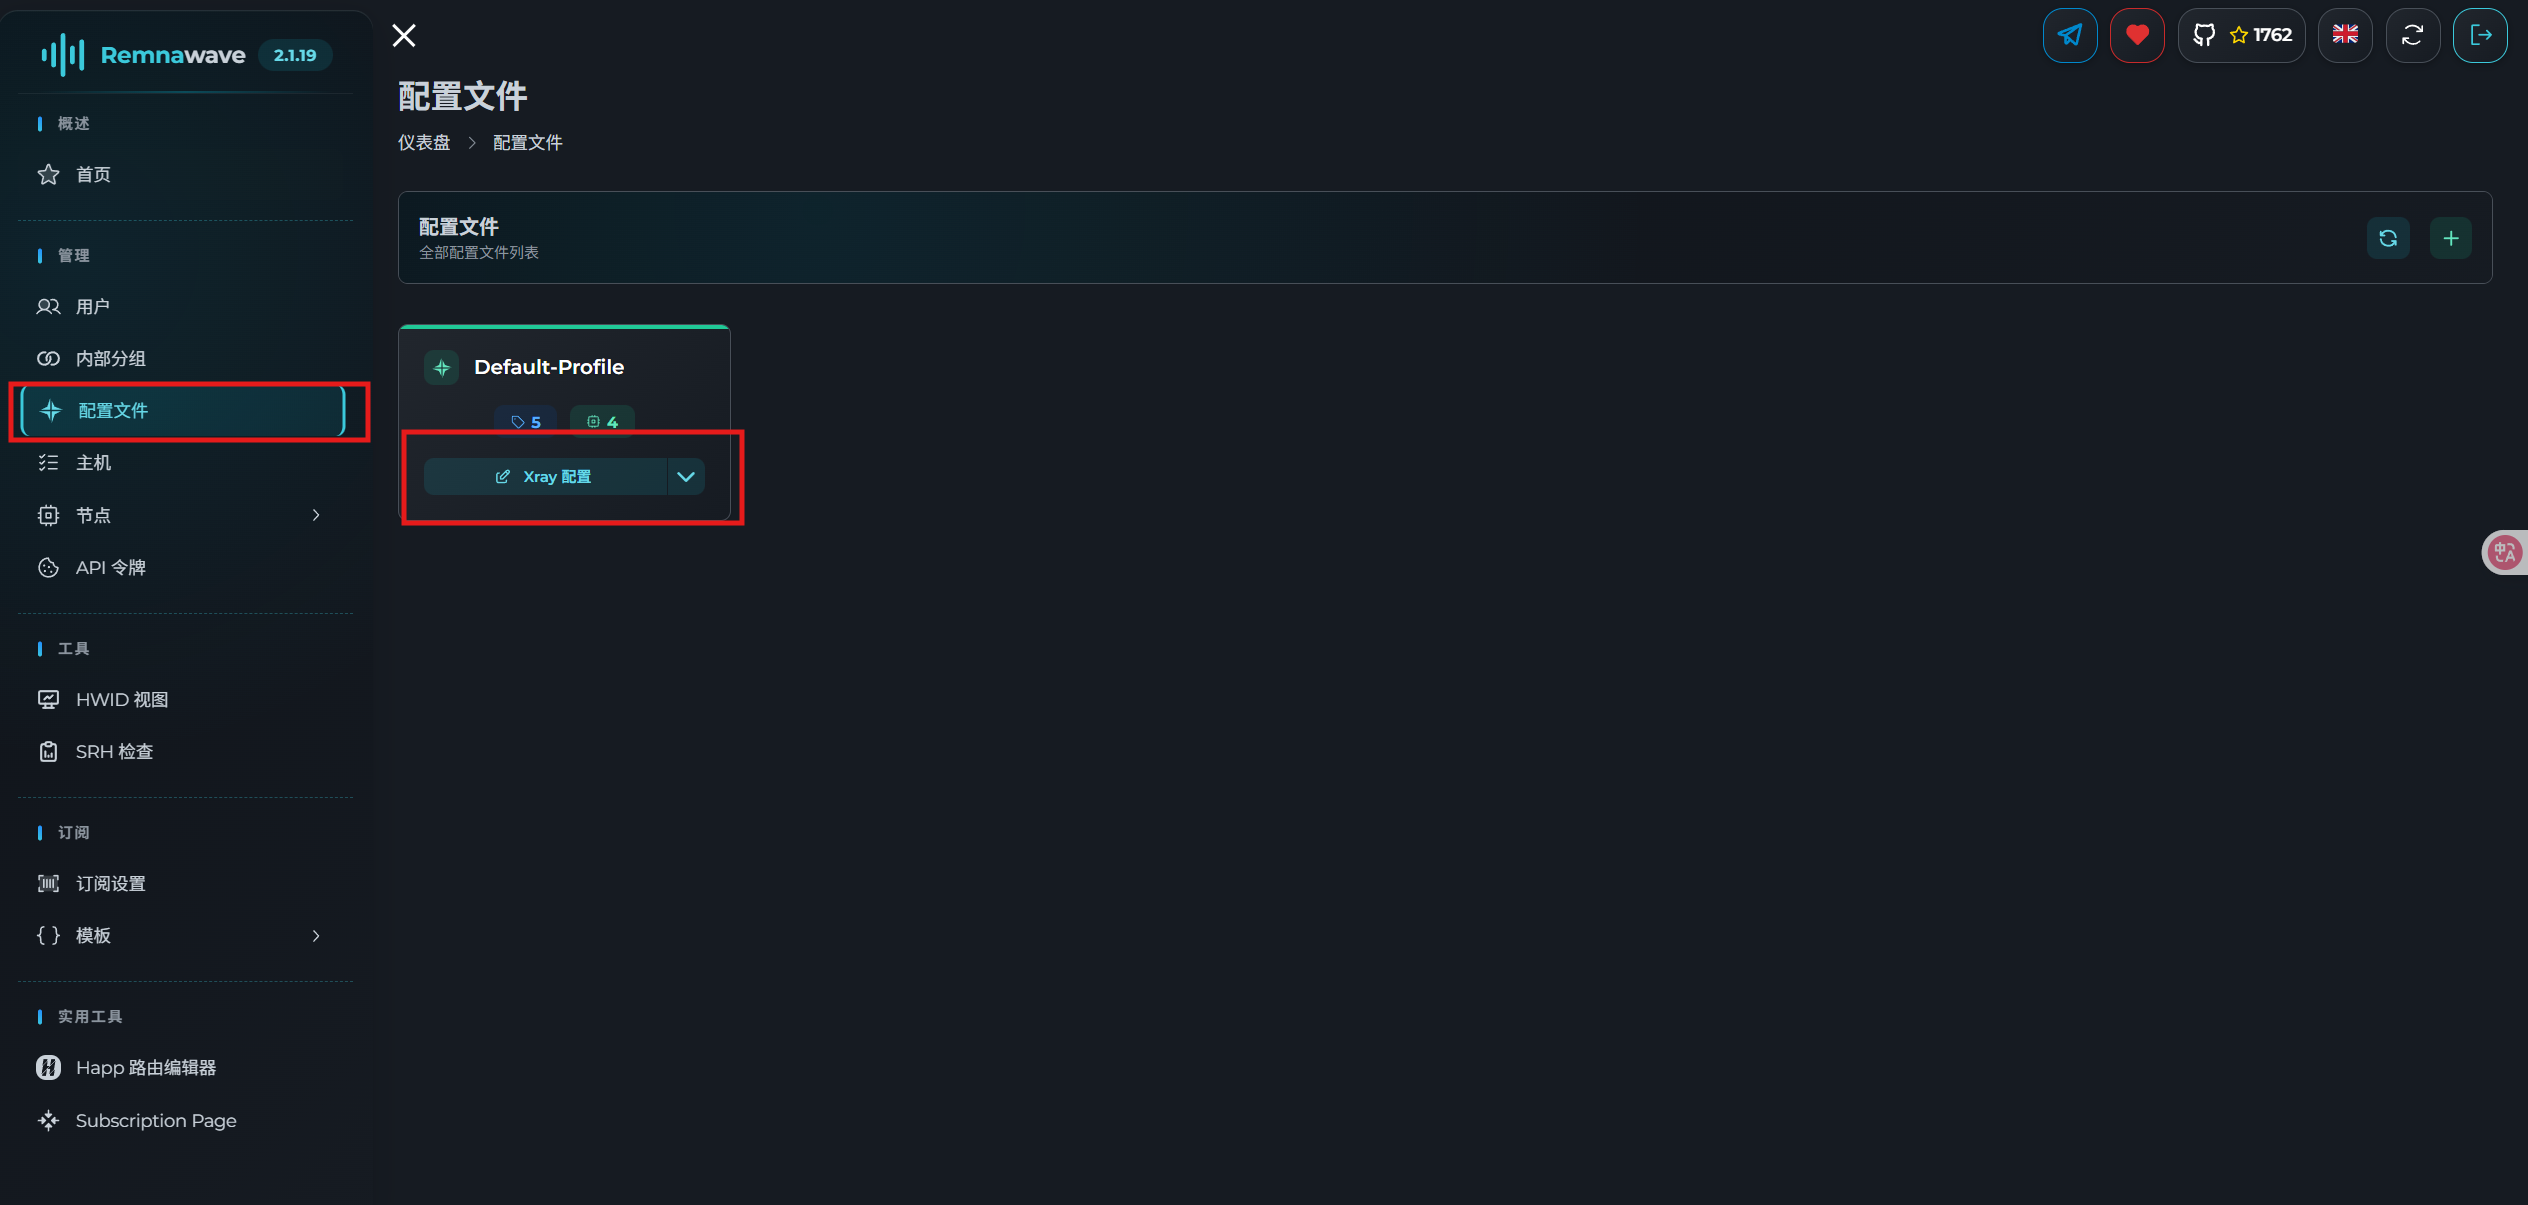Click the UK flag language switcher
Screen dimensions: 2528x1205
coord(2345,35)
